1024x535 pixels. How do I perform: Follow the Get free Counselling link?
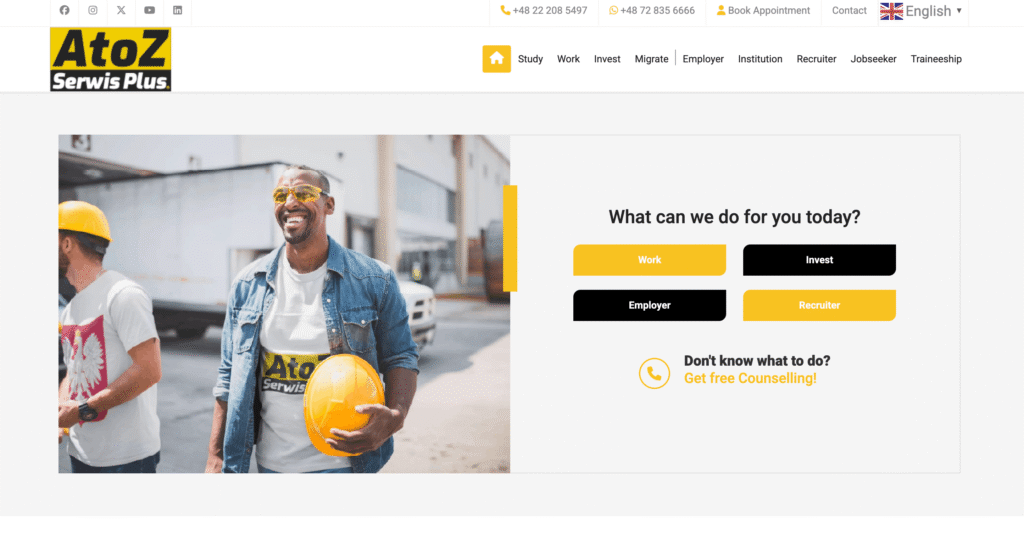coord(750,378)
